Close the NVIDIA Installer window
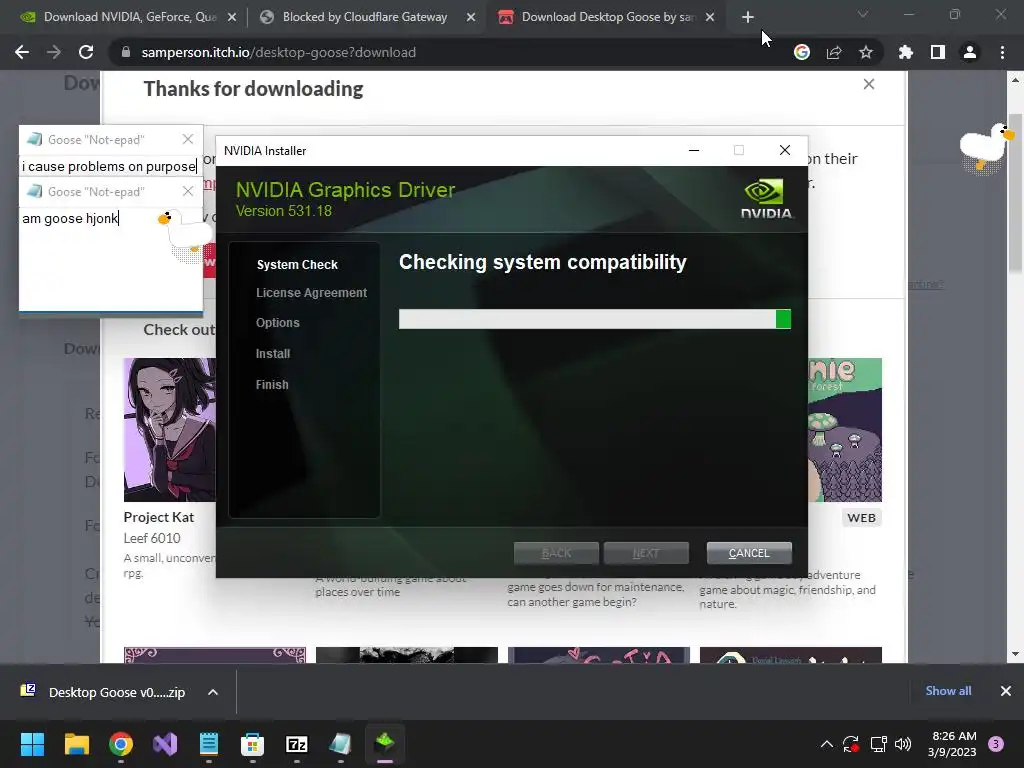The height and width of the screenshot is (768, 1024). pos(785,150)
